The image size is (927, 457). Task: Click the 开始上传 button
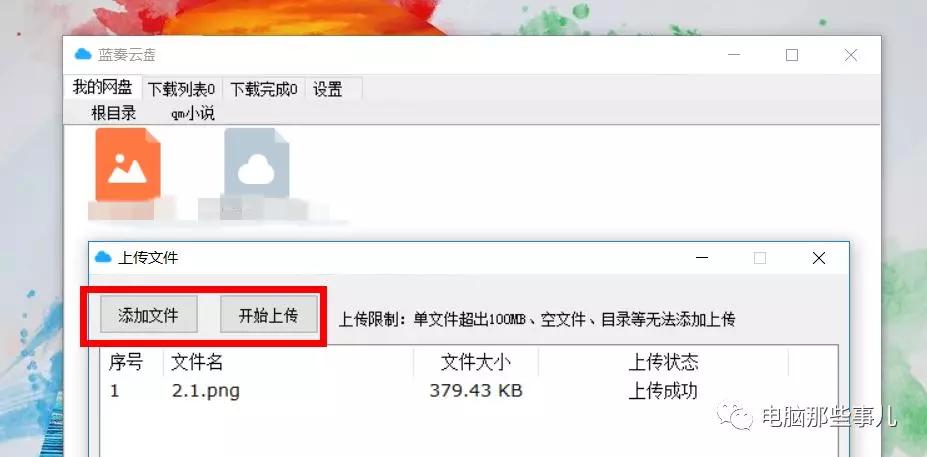click(x=268, y=315)
